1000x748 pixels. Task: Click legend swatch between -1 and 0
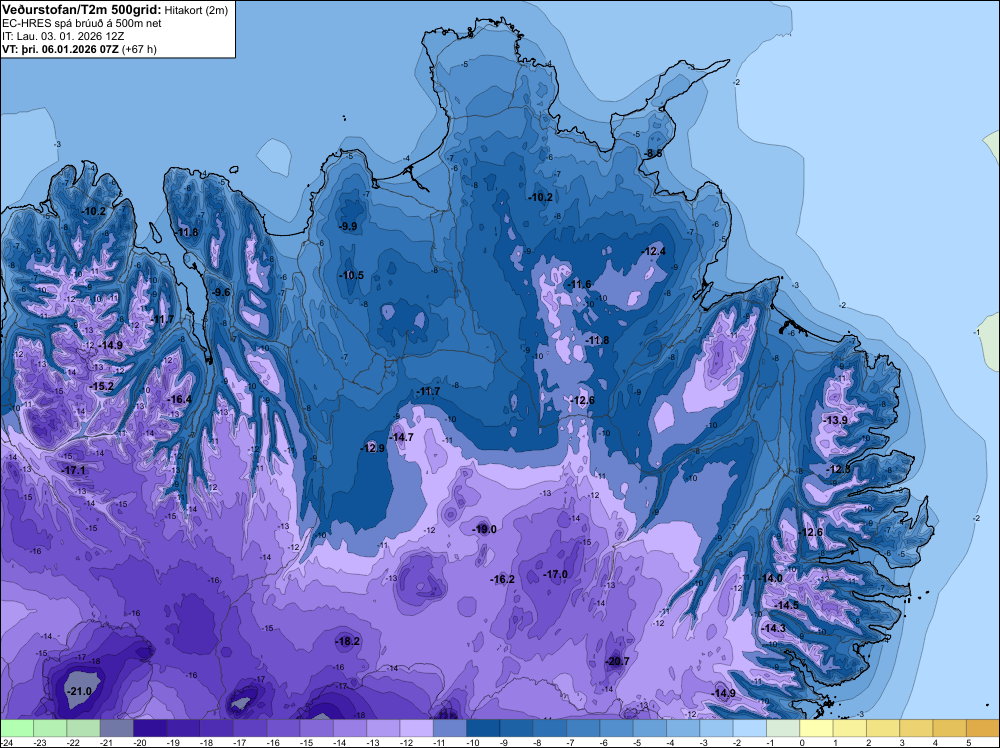point(783,728)
